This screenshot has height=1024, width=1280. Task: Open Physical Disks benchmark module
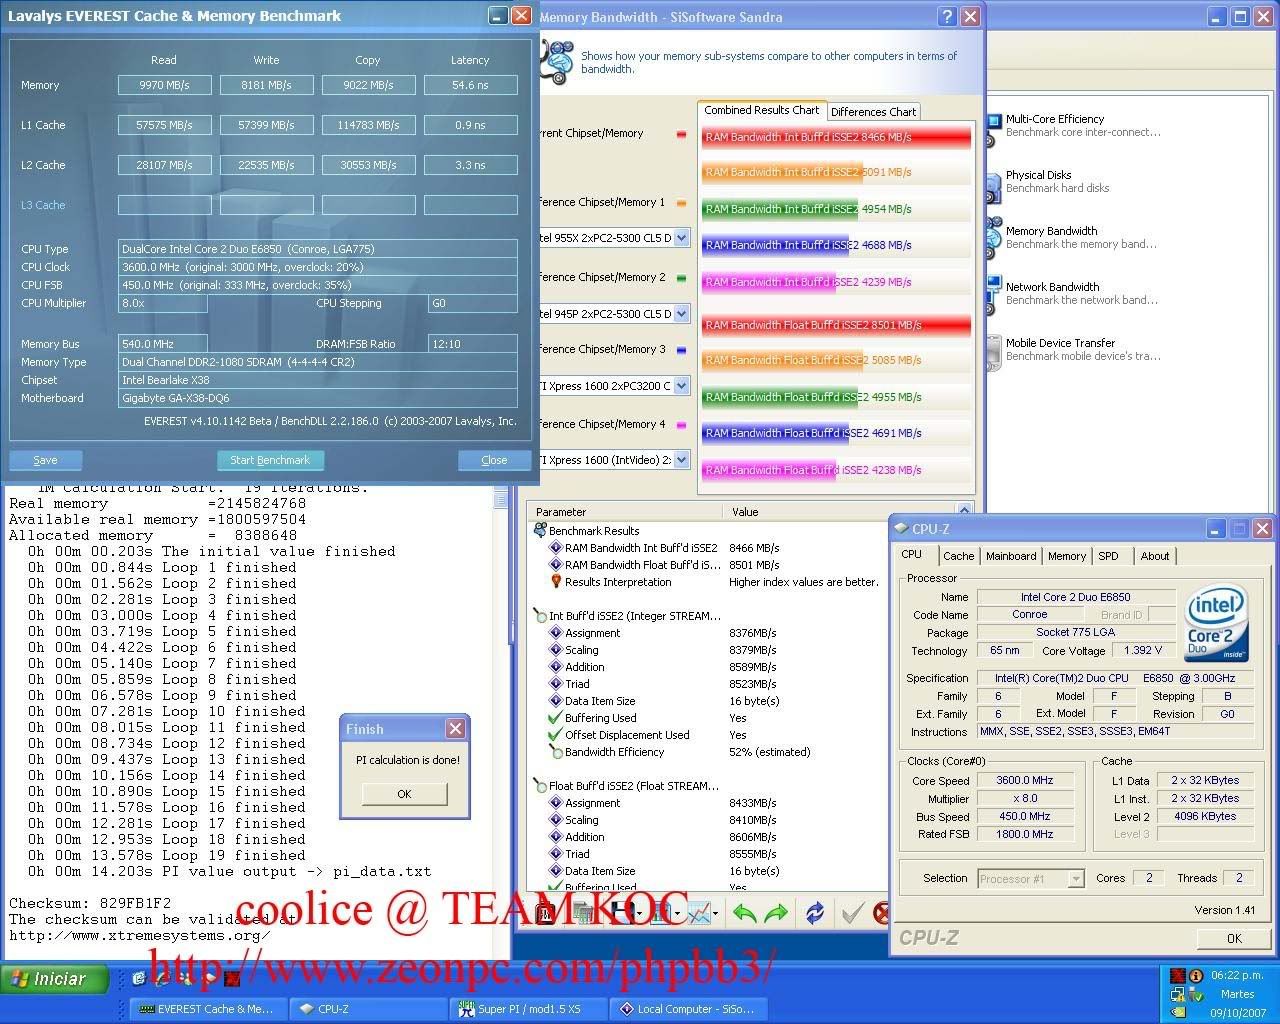(x=1048, y=181)
